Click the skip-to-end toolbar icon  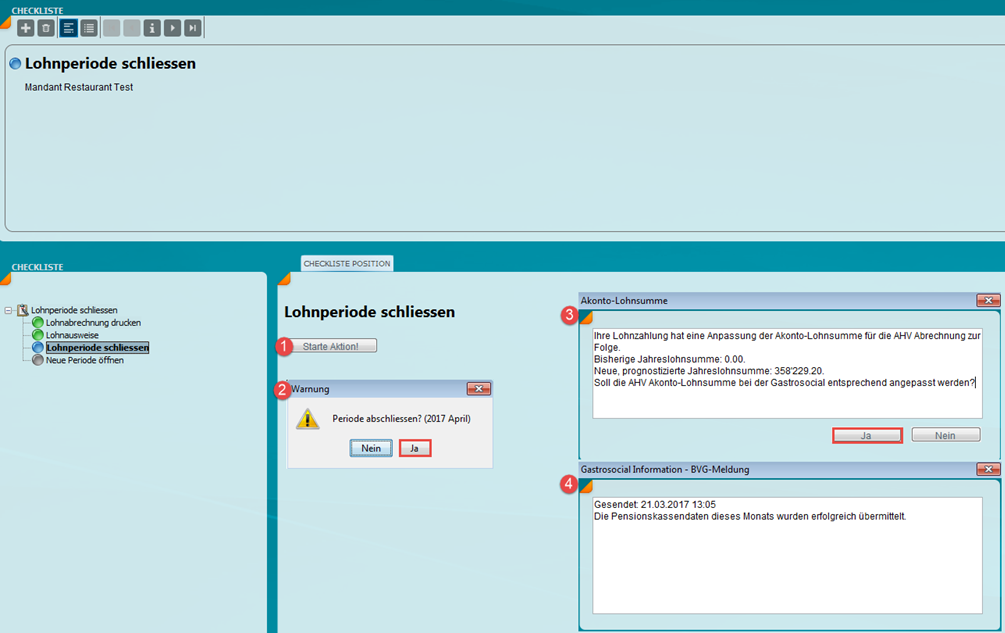192,28
